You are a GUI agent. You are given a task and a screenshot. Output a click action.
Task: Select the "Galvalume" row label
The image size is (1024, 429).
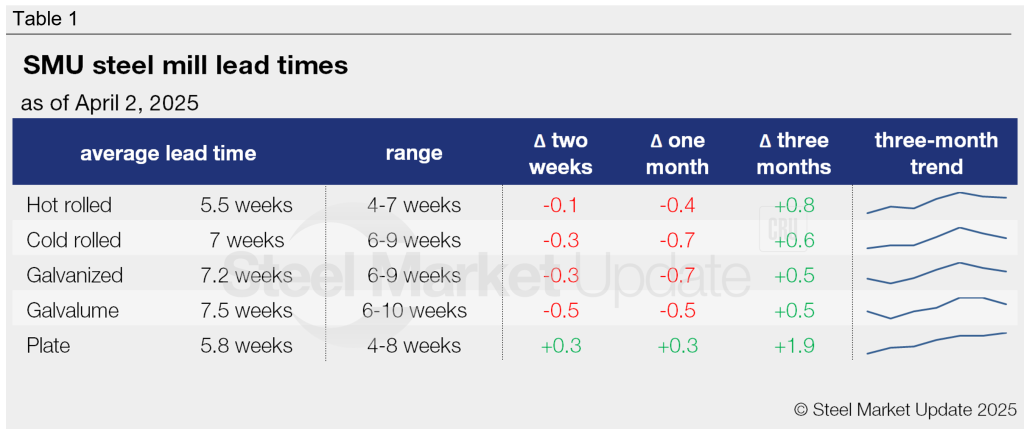pos(73,310)
